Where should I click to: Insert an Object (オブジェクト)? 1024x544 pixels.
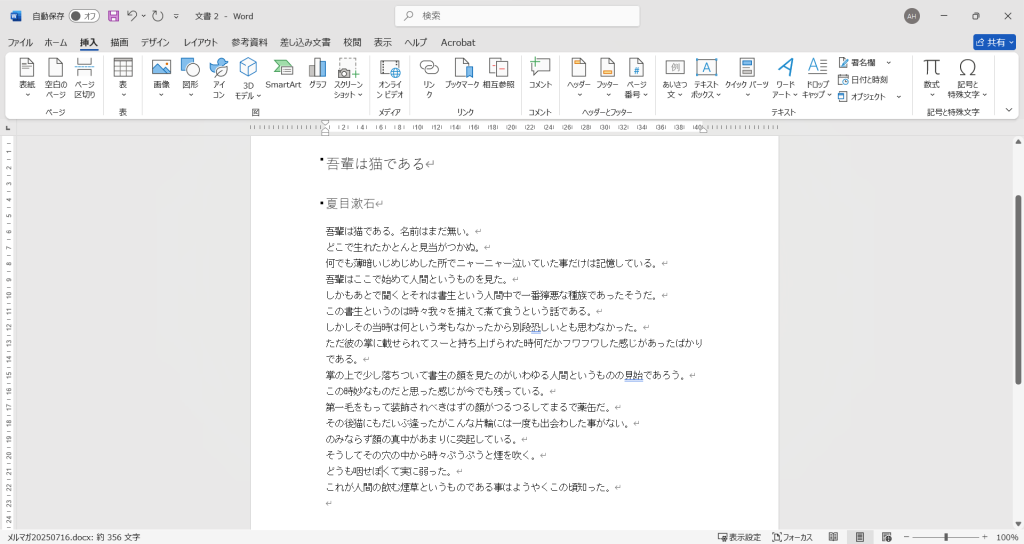(861, 97)
